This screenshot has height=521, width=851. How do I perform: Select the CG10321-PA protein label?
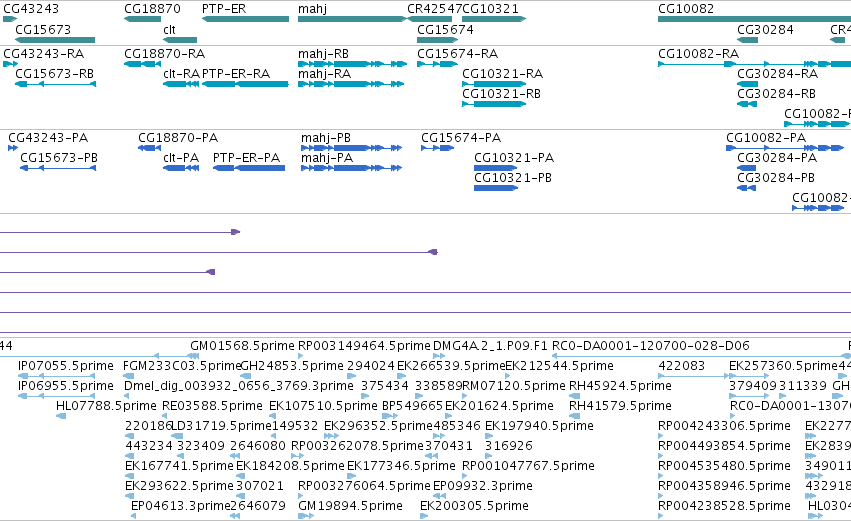[x=514, y=158]
